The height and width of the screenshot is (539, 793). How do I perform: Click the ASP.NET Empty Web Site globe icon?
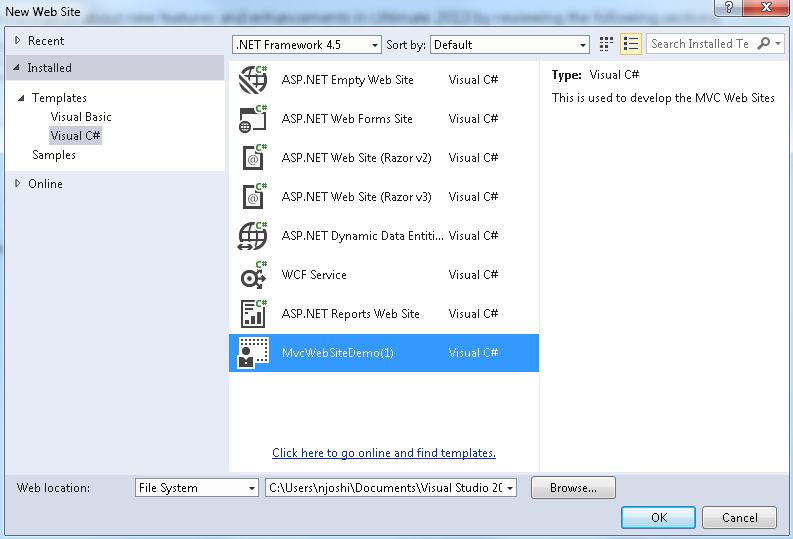253,79
